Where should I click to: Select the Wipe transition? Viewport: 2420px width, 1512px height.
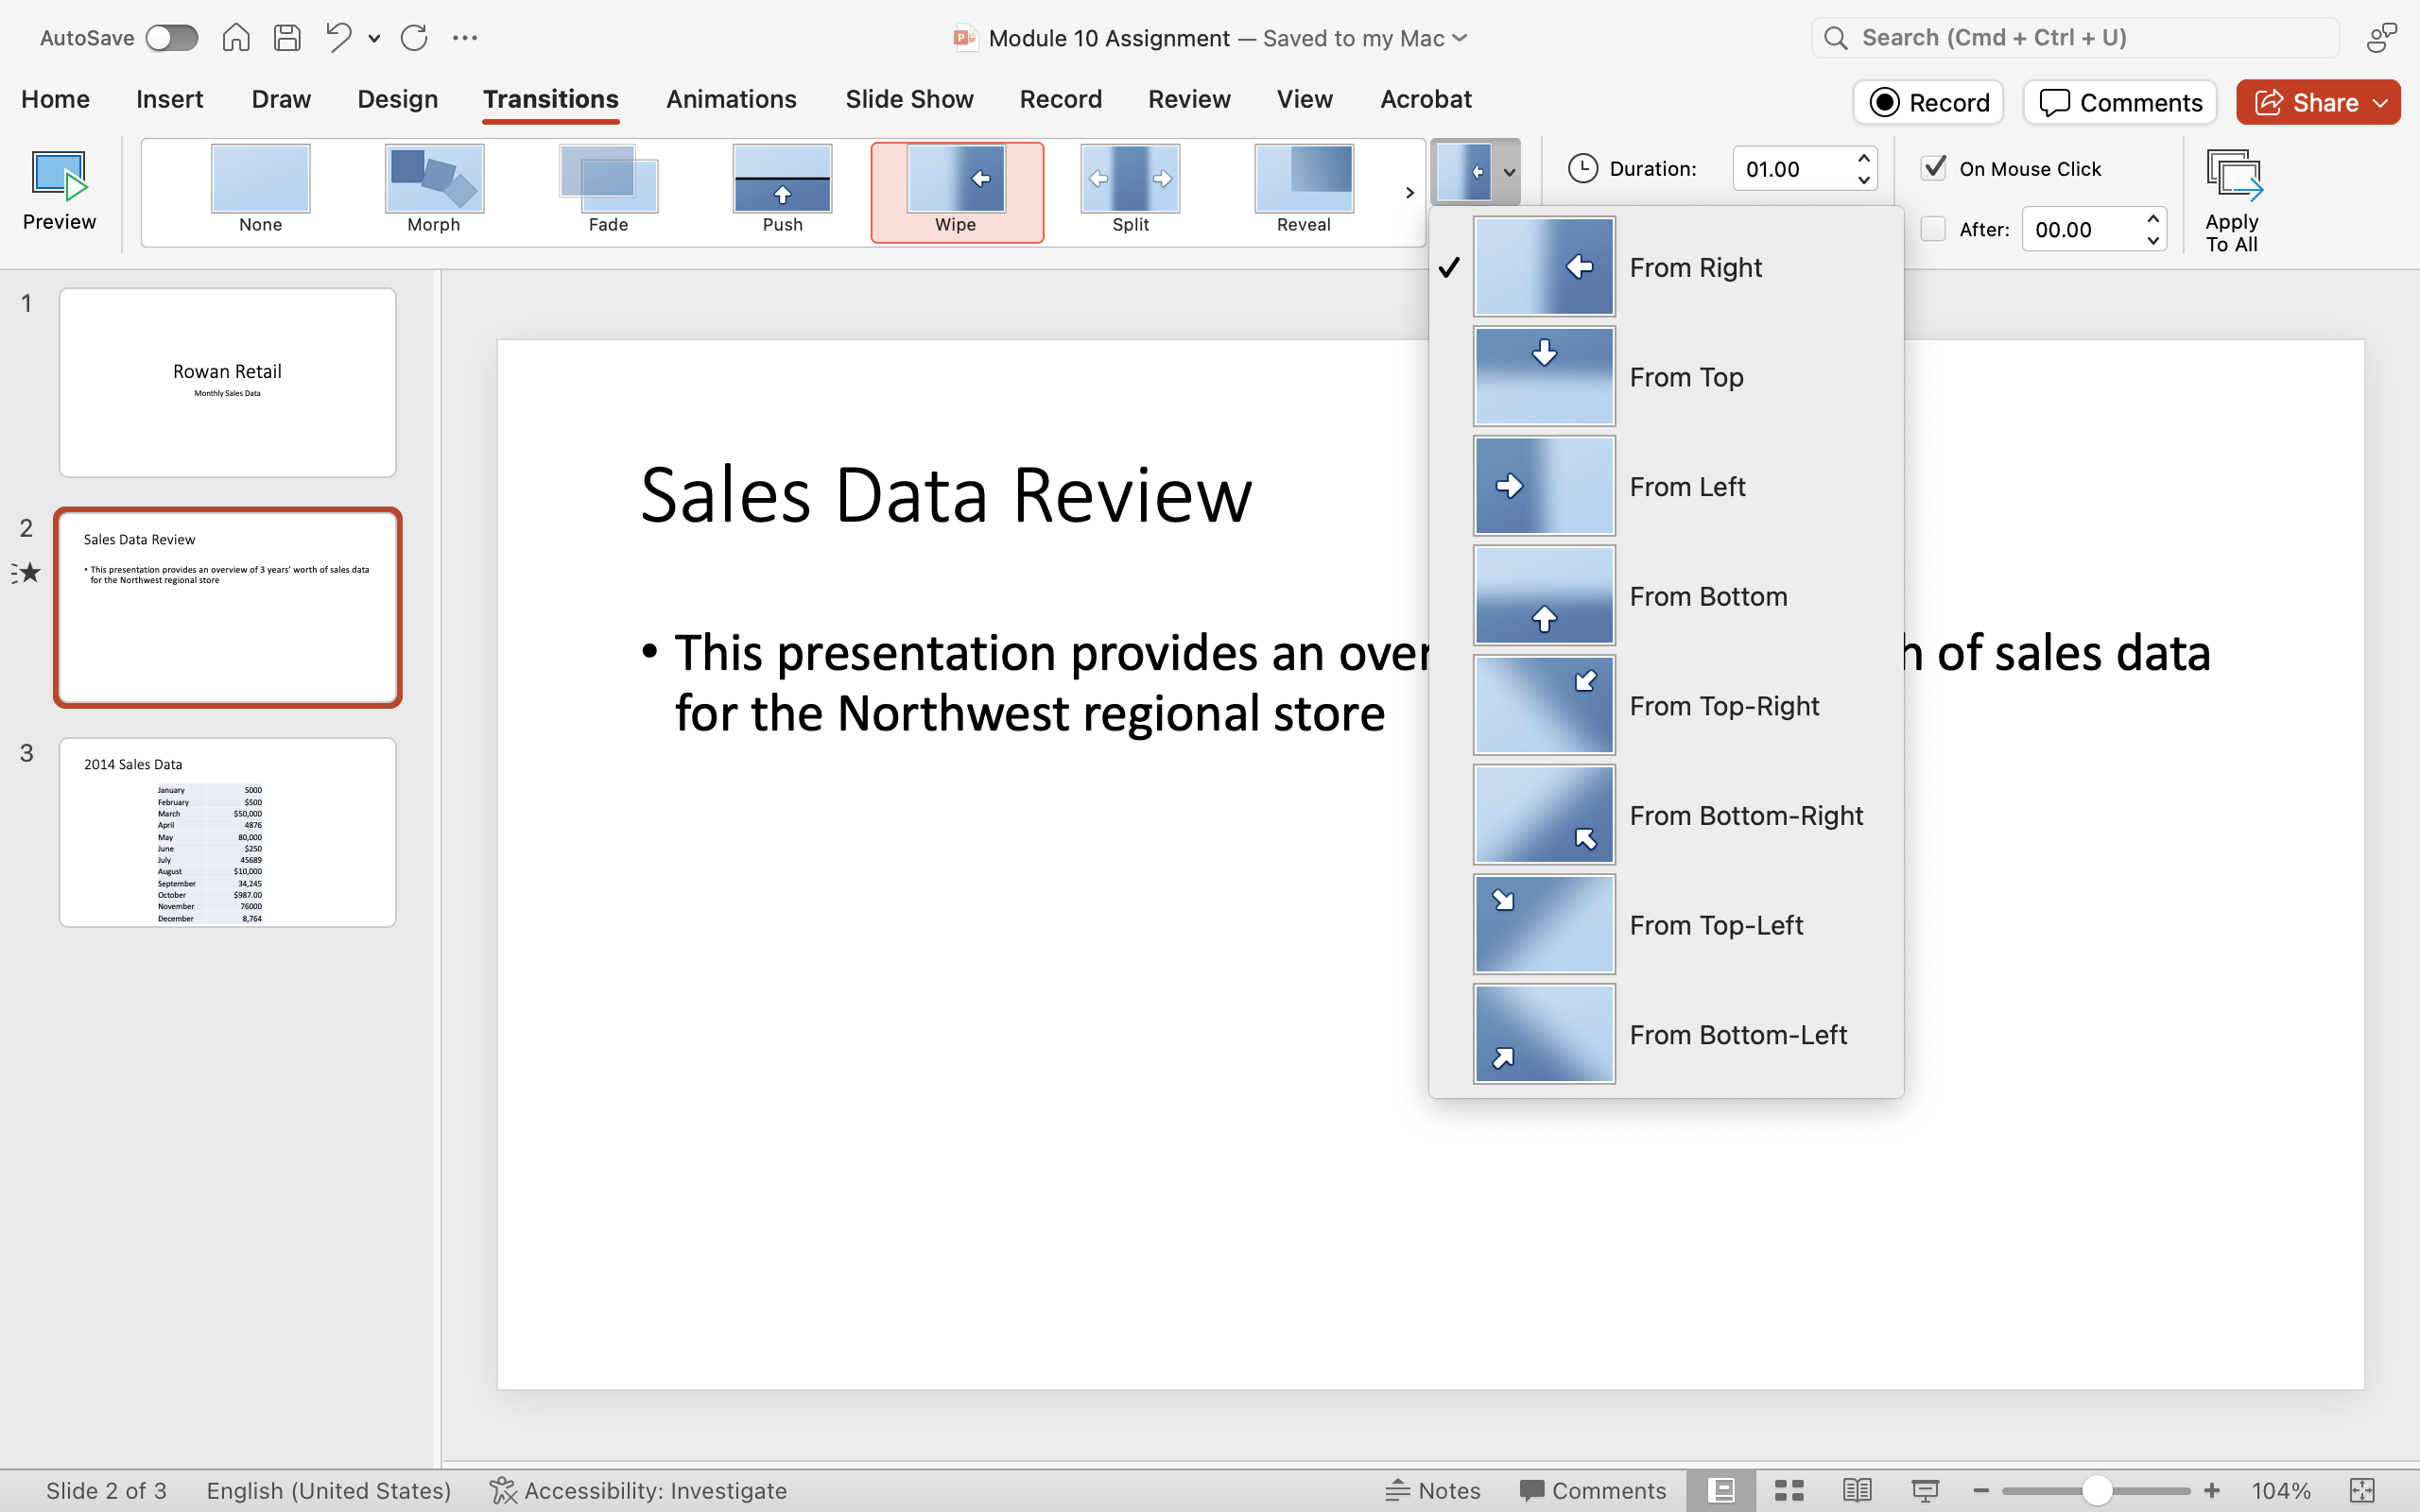pos(956,191)
